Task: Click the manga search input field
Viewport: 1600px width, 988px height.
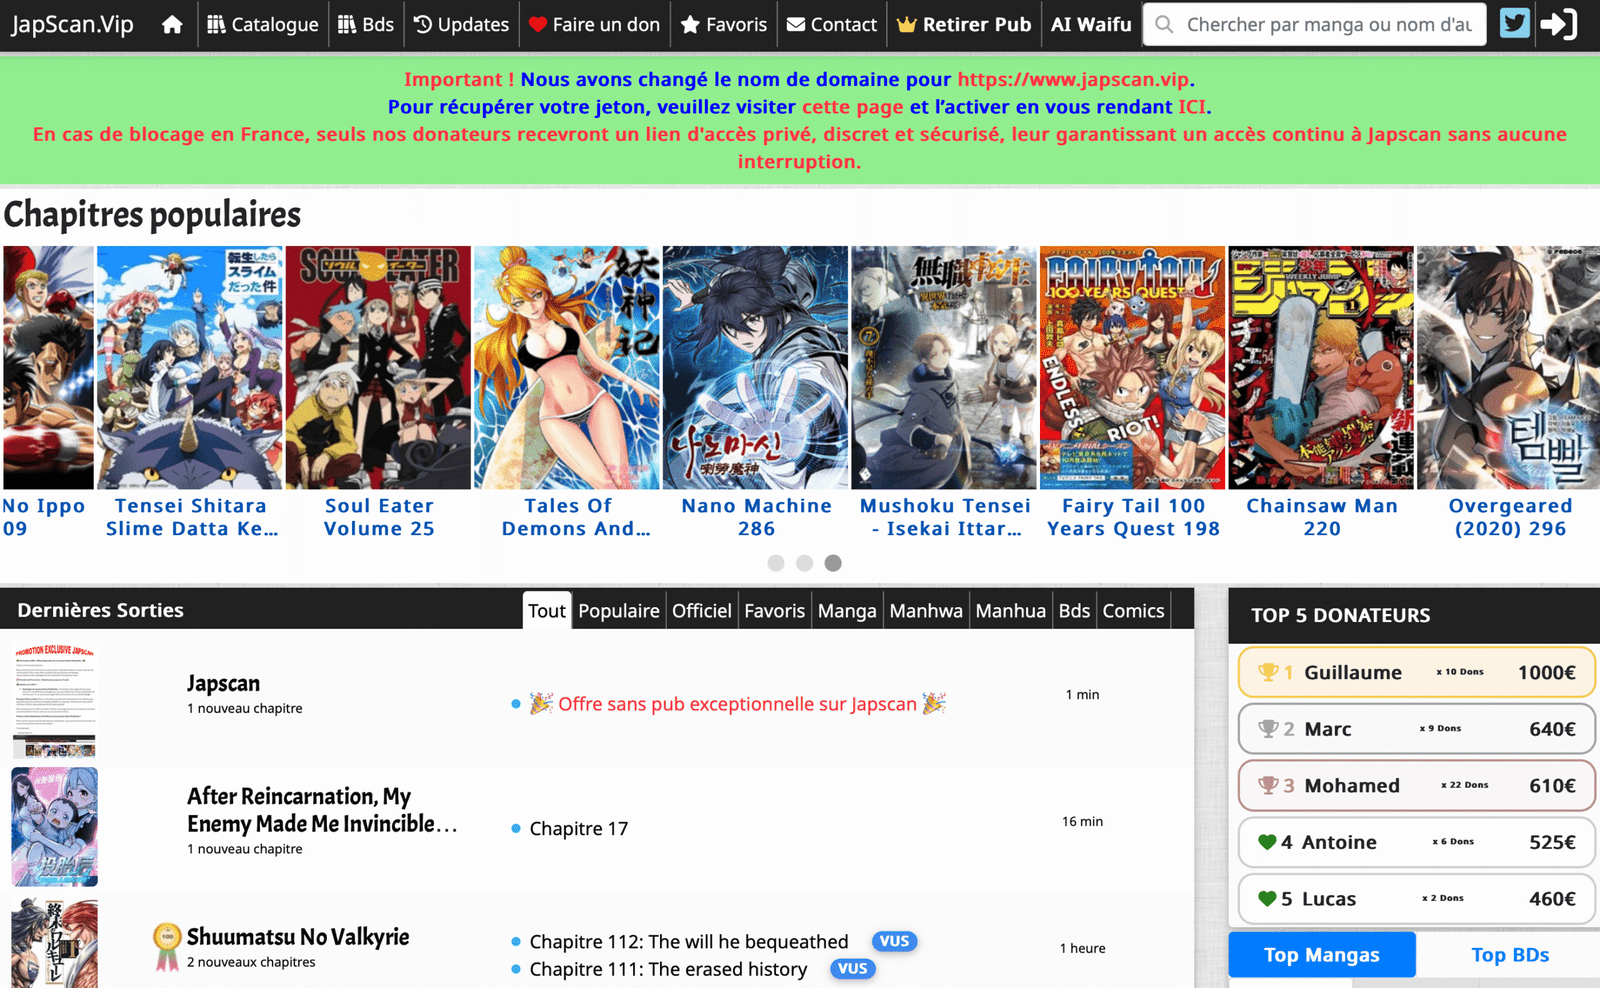Action: (1327, 25)
